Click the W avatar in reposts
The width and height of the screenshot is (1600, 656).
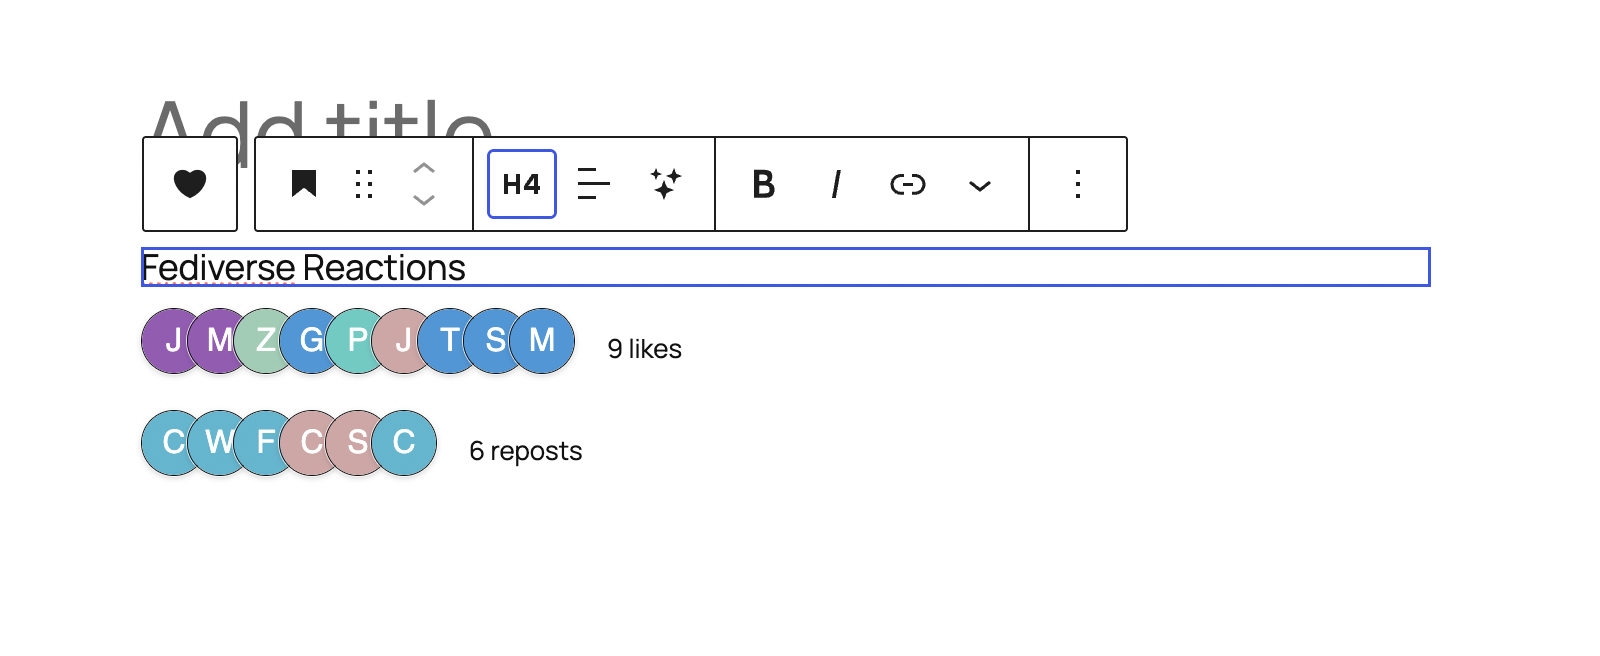tap(220, 443)
